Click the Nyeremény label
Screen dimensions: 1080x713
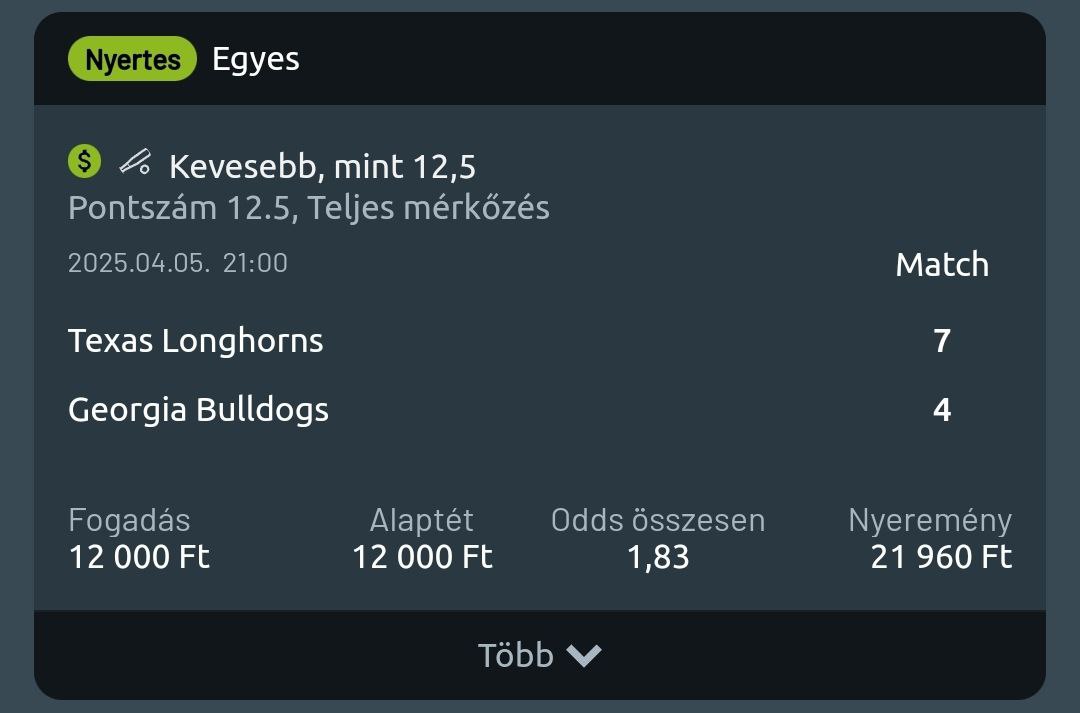pyautogui.click(x=930, y=521)
